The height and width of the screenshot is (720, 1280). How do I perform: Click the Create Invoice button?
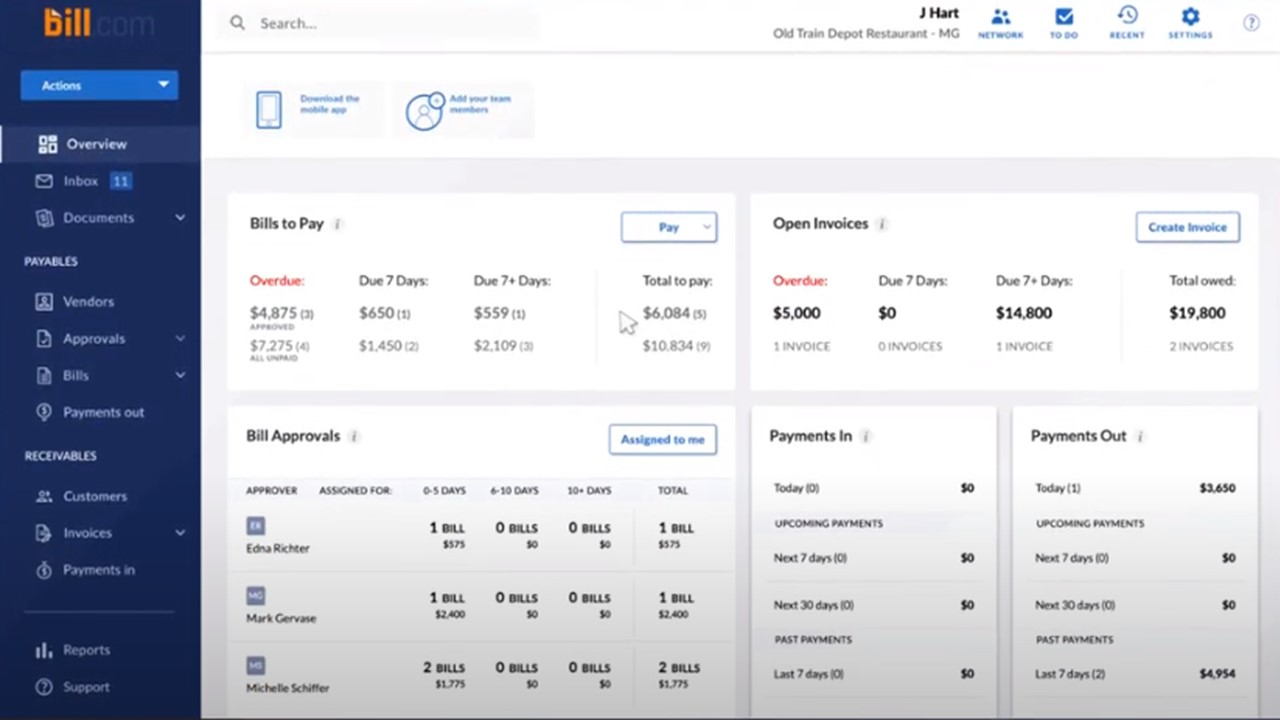(x=1187, y=227)
